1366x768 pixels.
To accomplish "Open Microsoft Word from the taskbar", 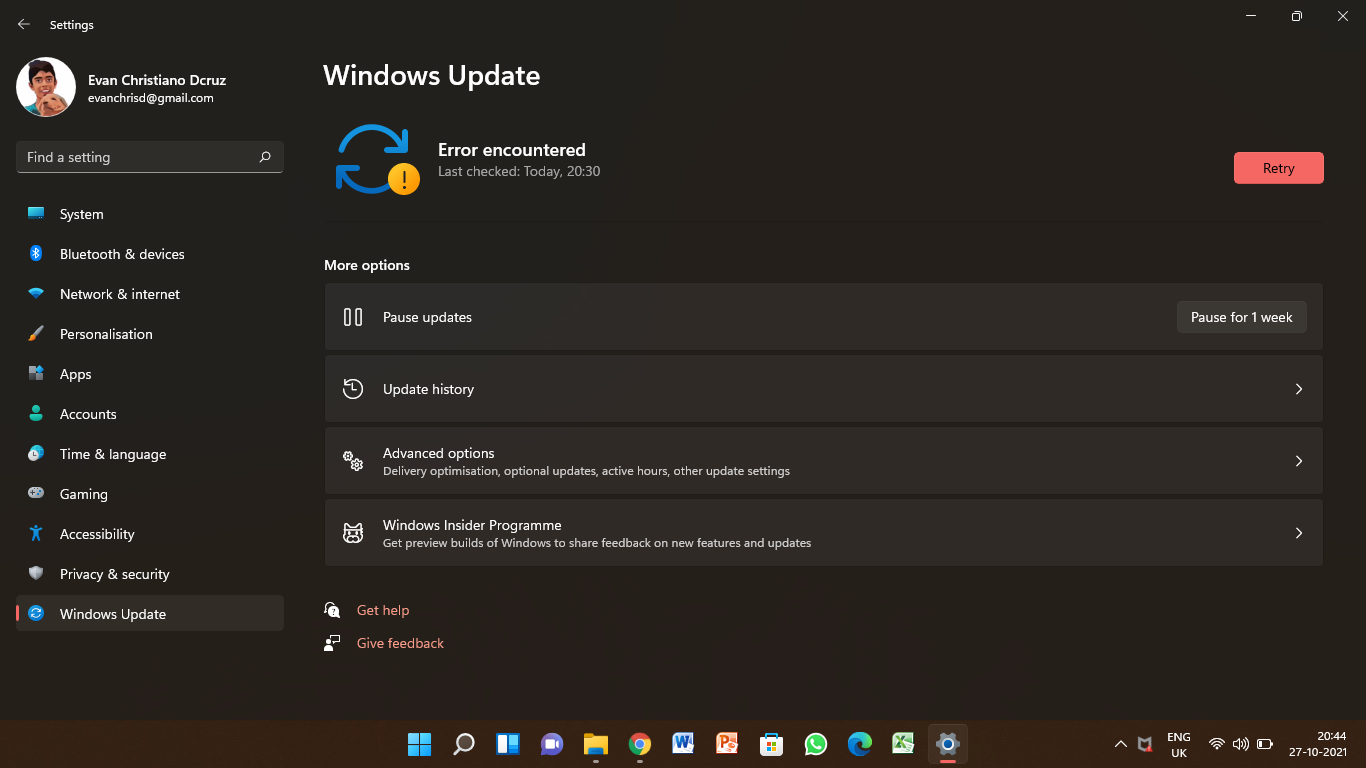I will click(x=683, y=744).
